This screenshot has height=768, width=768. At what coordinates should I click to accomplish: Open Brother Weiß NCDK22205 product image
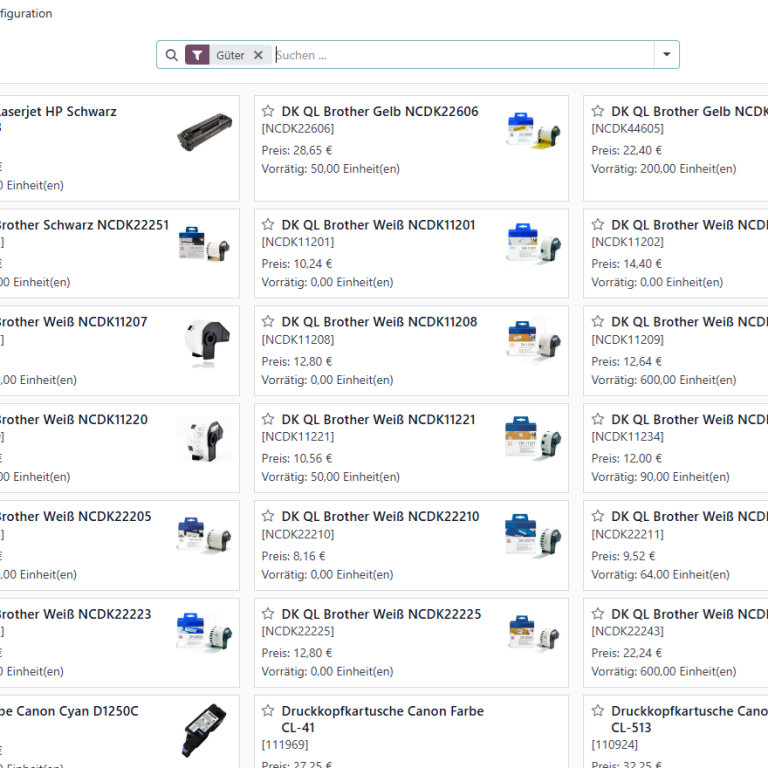pos(204,534)
